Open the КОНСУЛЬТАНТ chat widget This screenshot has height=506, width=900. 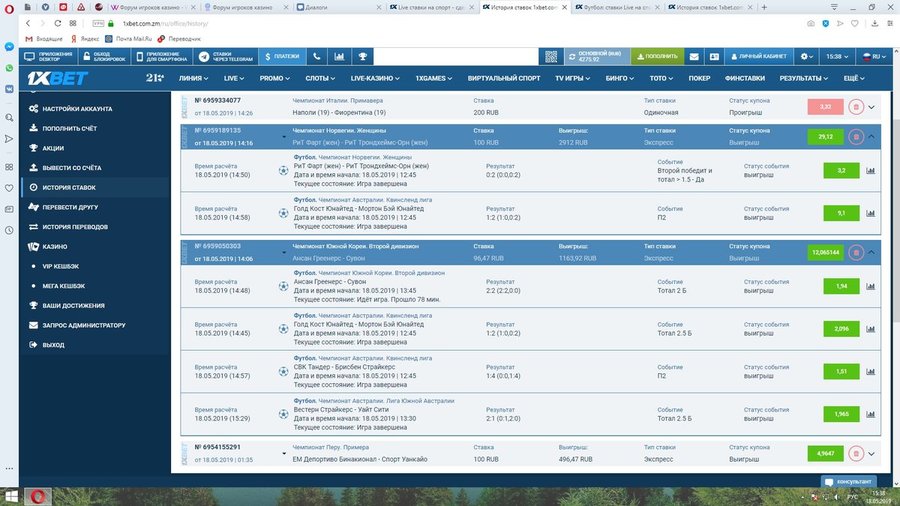pos(850,481)
